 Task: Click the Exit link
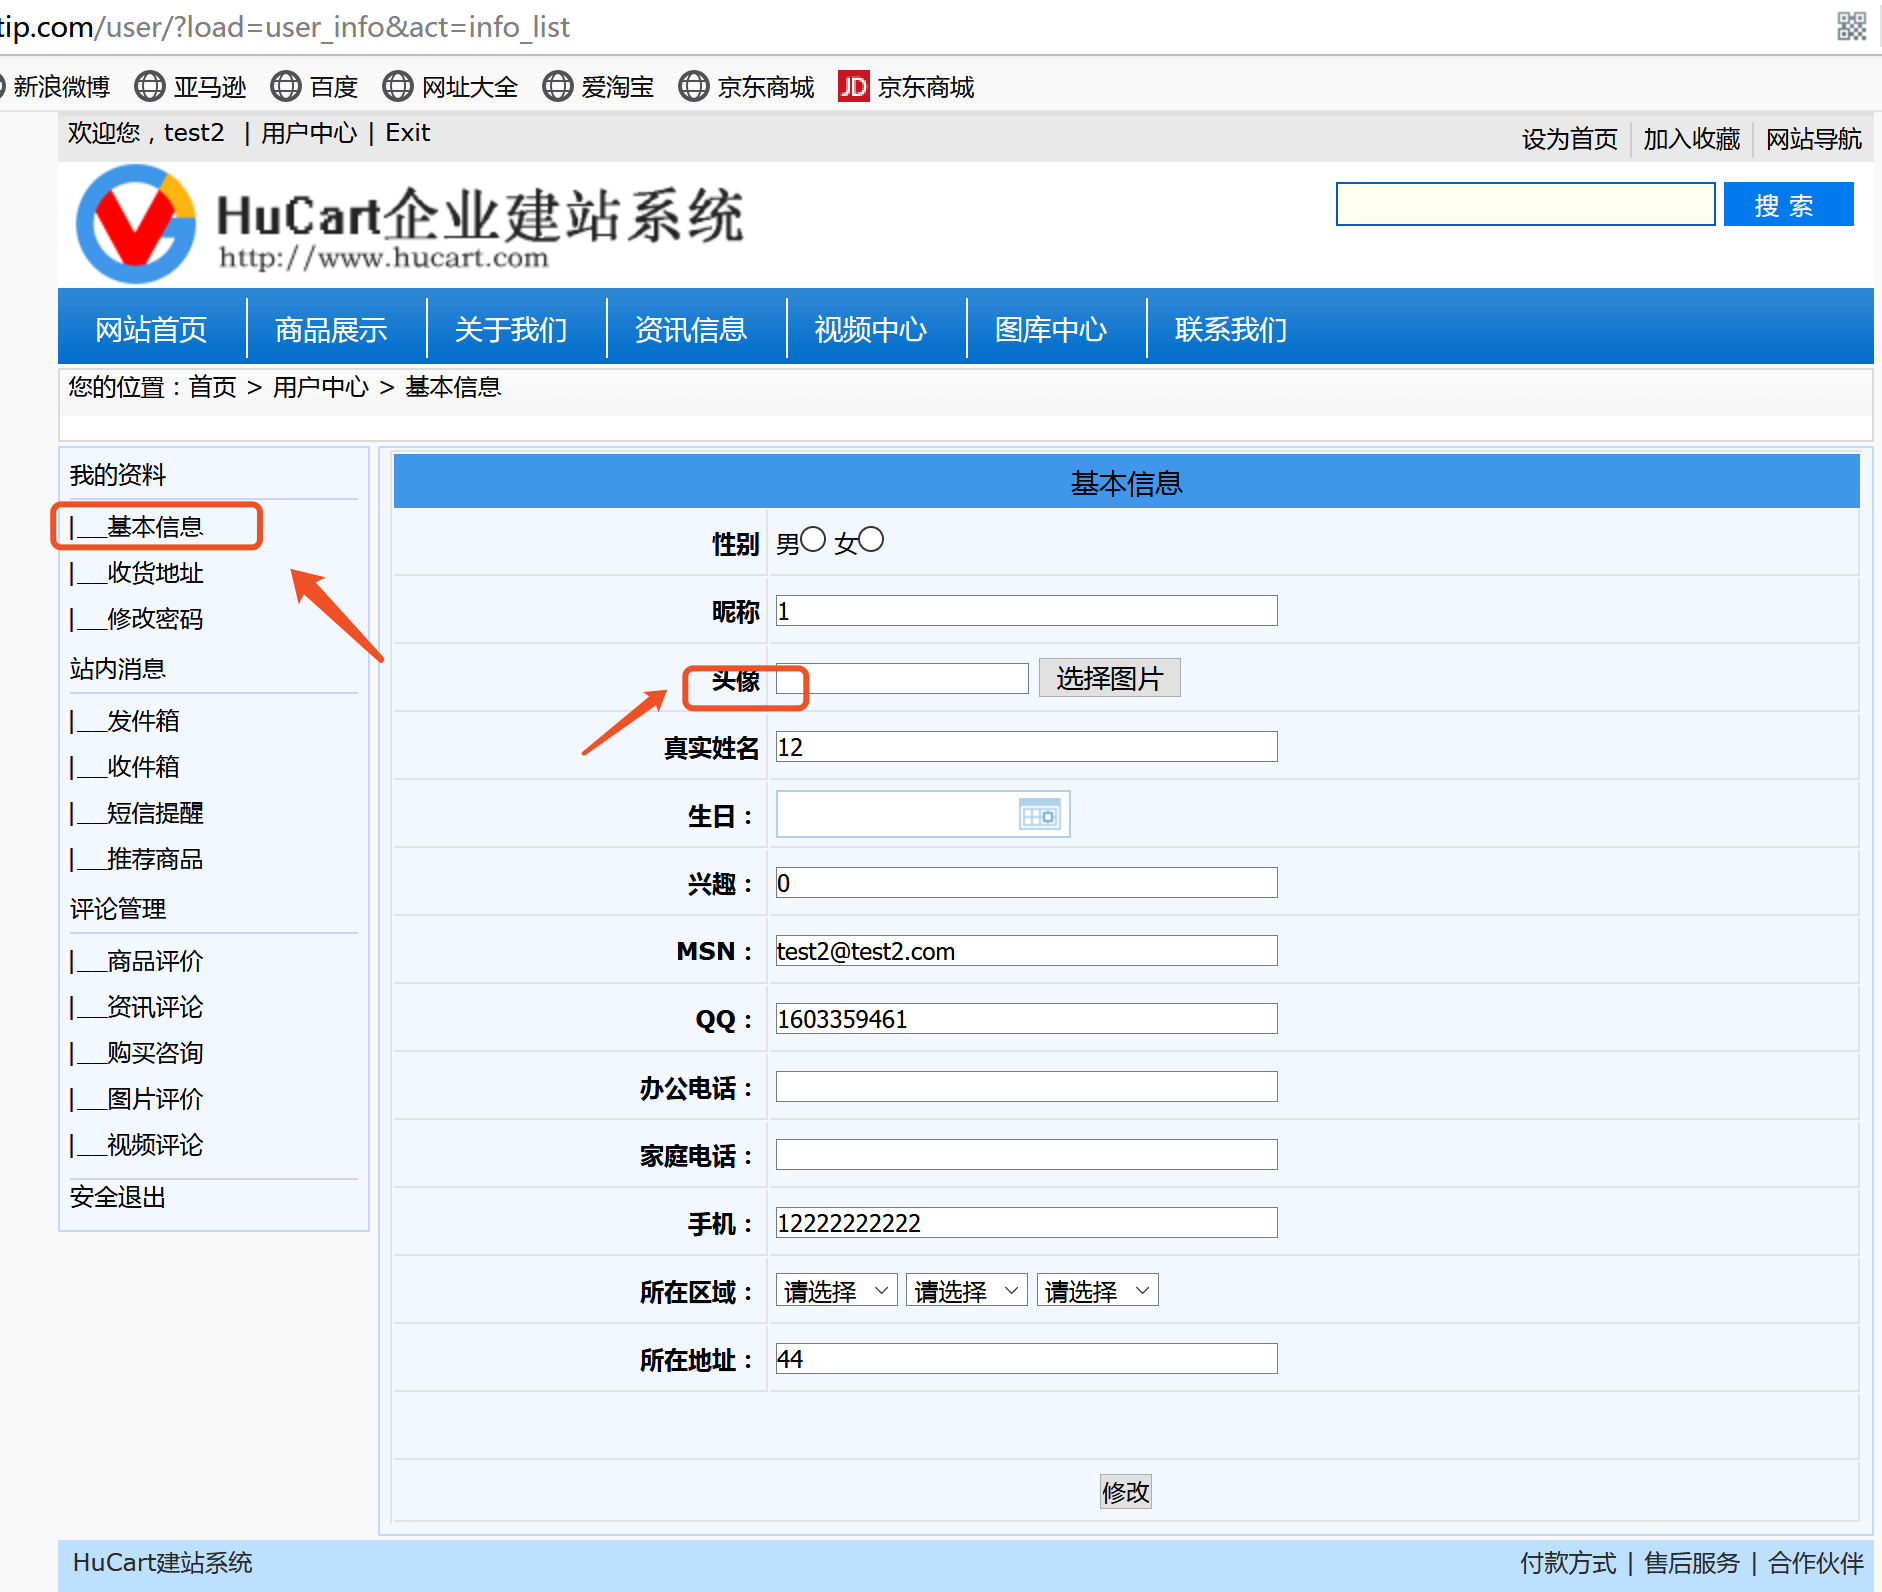pyautogui.click(x=407, y=133)
